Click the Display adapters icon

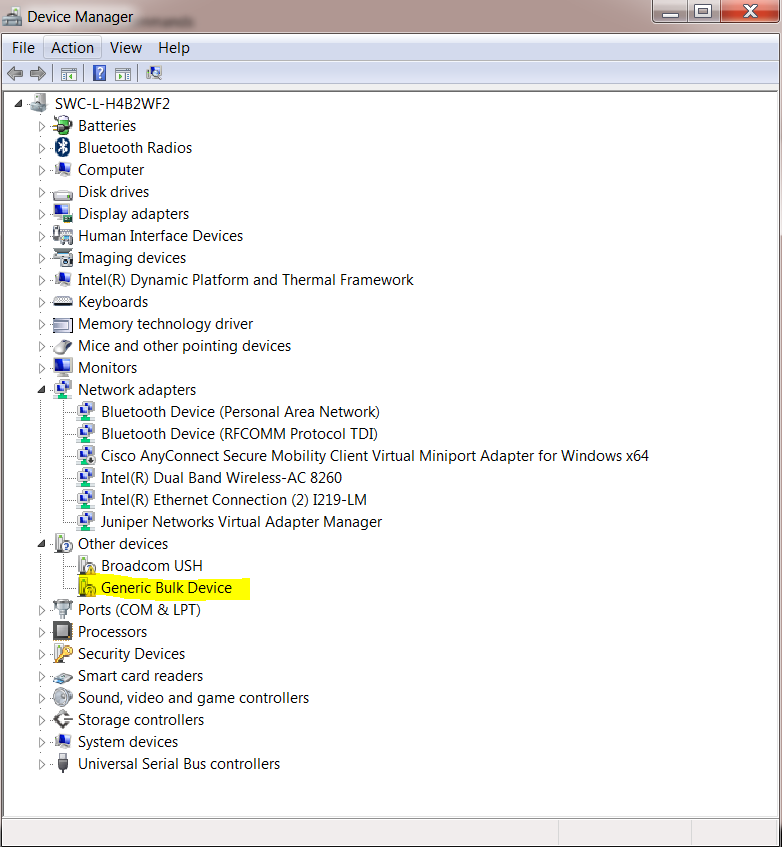coord(63,213)
